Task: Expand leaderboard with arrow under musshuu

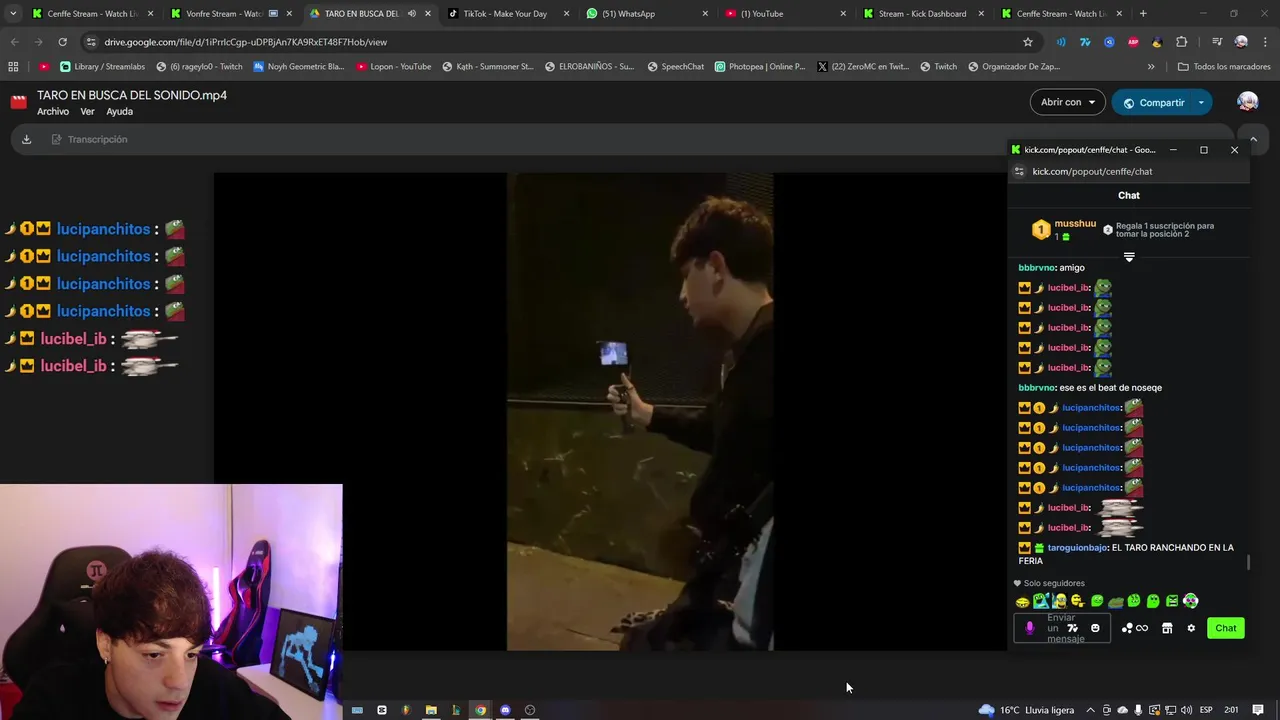Action: 1129,257
